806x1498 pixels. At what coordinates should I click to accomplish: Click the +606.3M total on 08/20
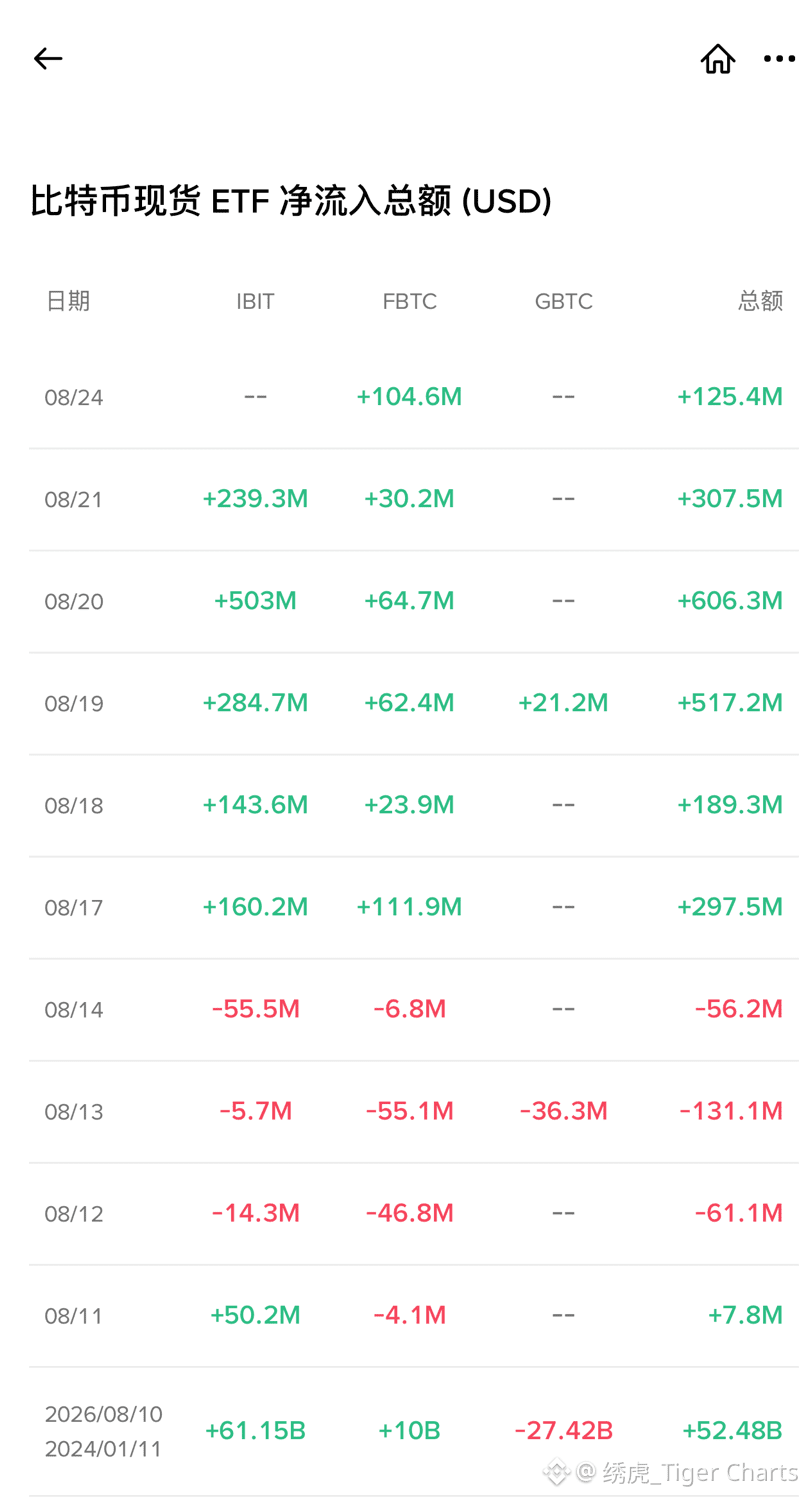729,601
